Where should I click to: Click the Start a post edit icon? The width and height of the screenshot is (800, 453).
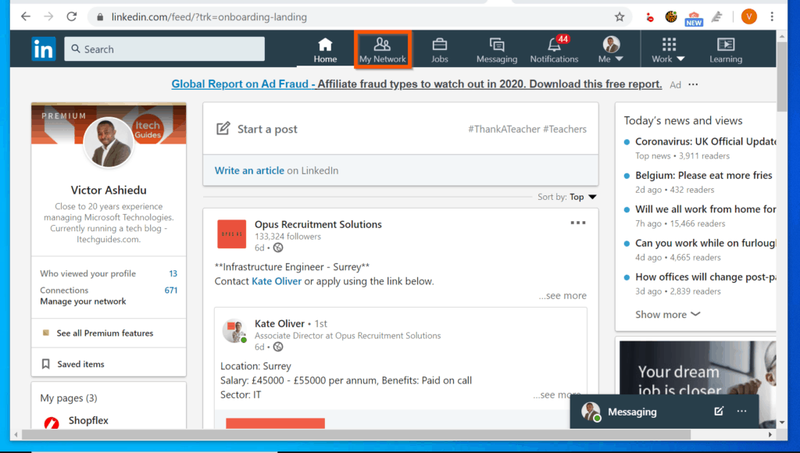pyautogui.click(x=223, y=129)
